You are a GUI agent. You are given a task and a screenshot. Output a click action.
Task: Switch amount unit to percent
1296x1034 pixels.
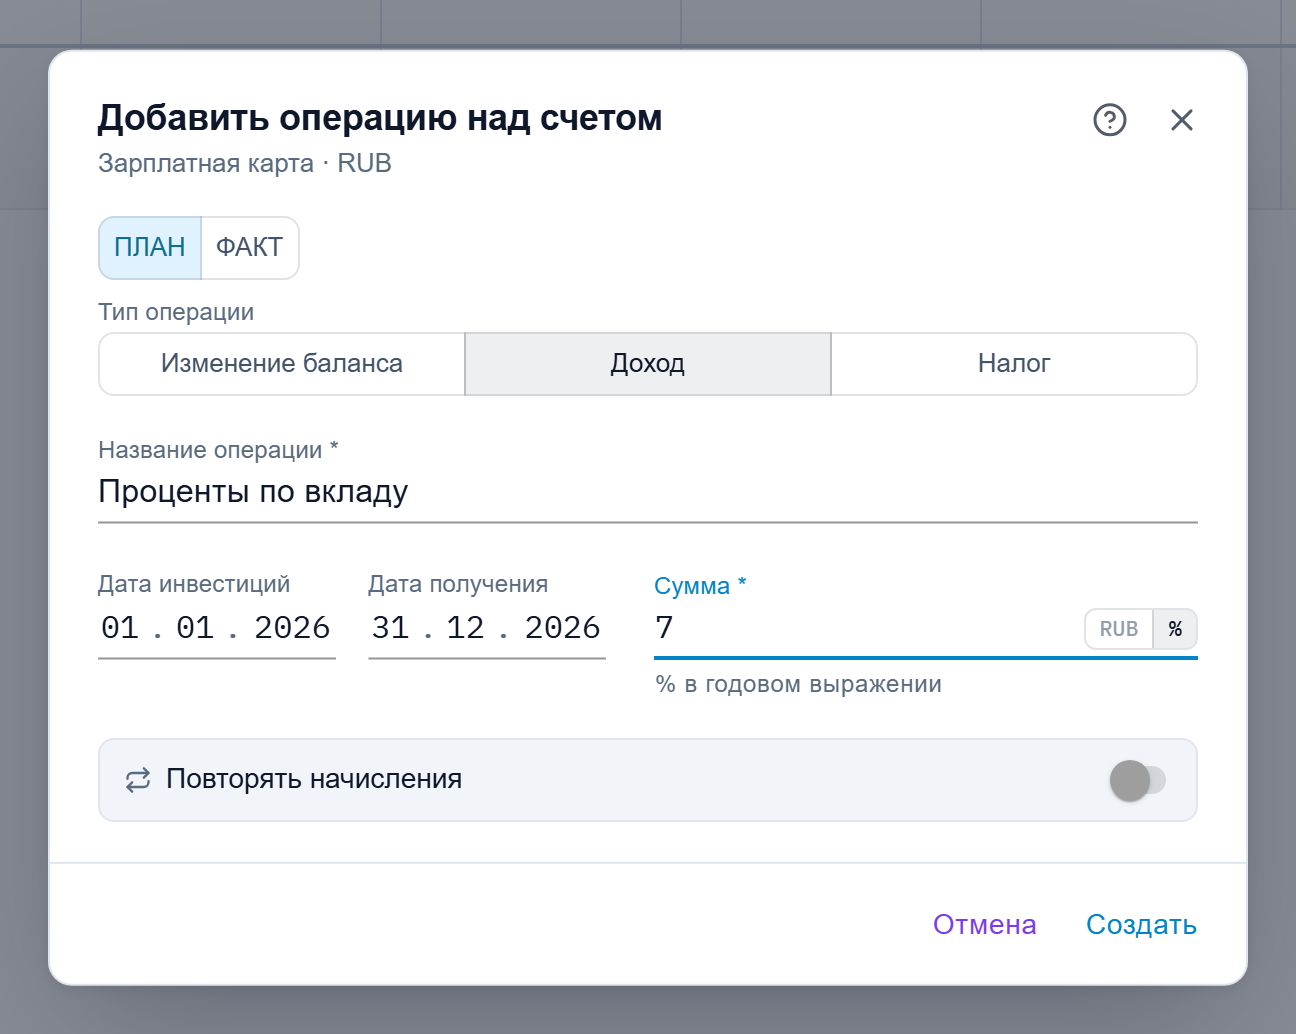pyautogui.click(x=1175, y=629)
